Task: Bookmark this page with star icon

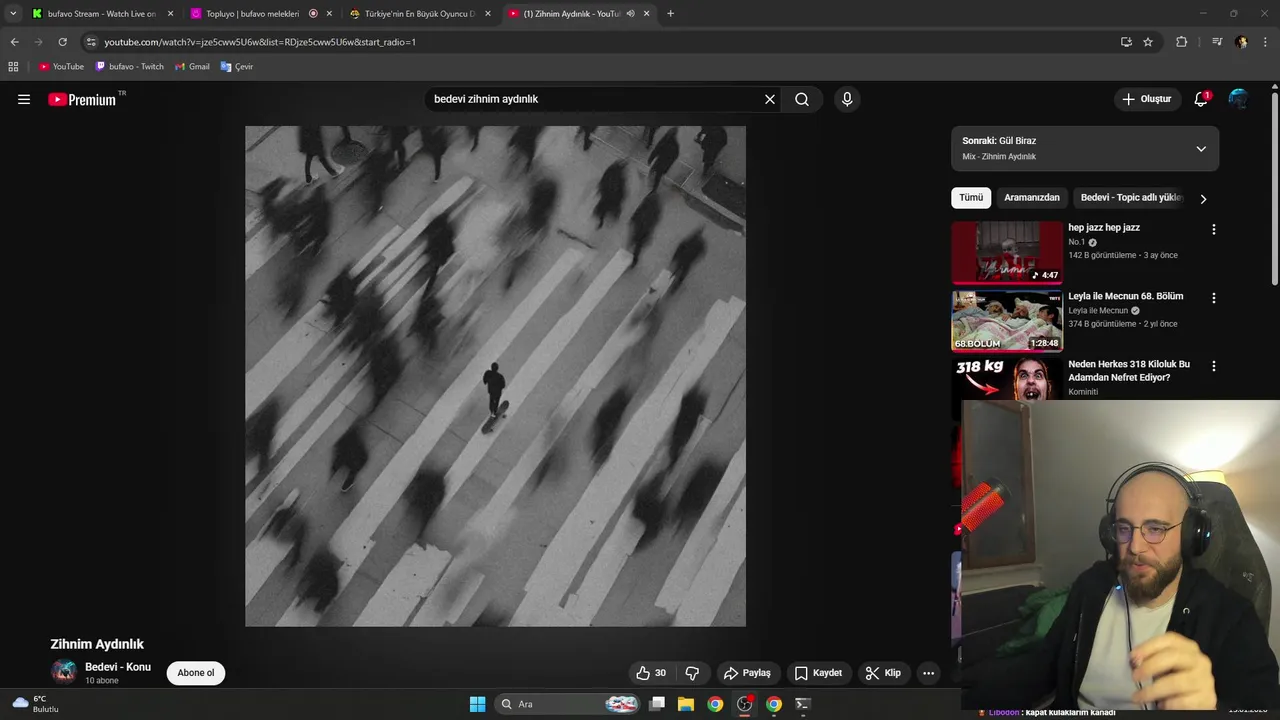Action: point(1148,42)
